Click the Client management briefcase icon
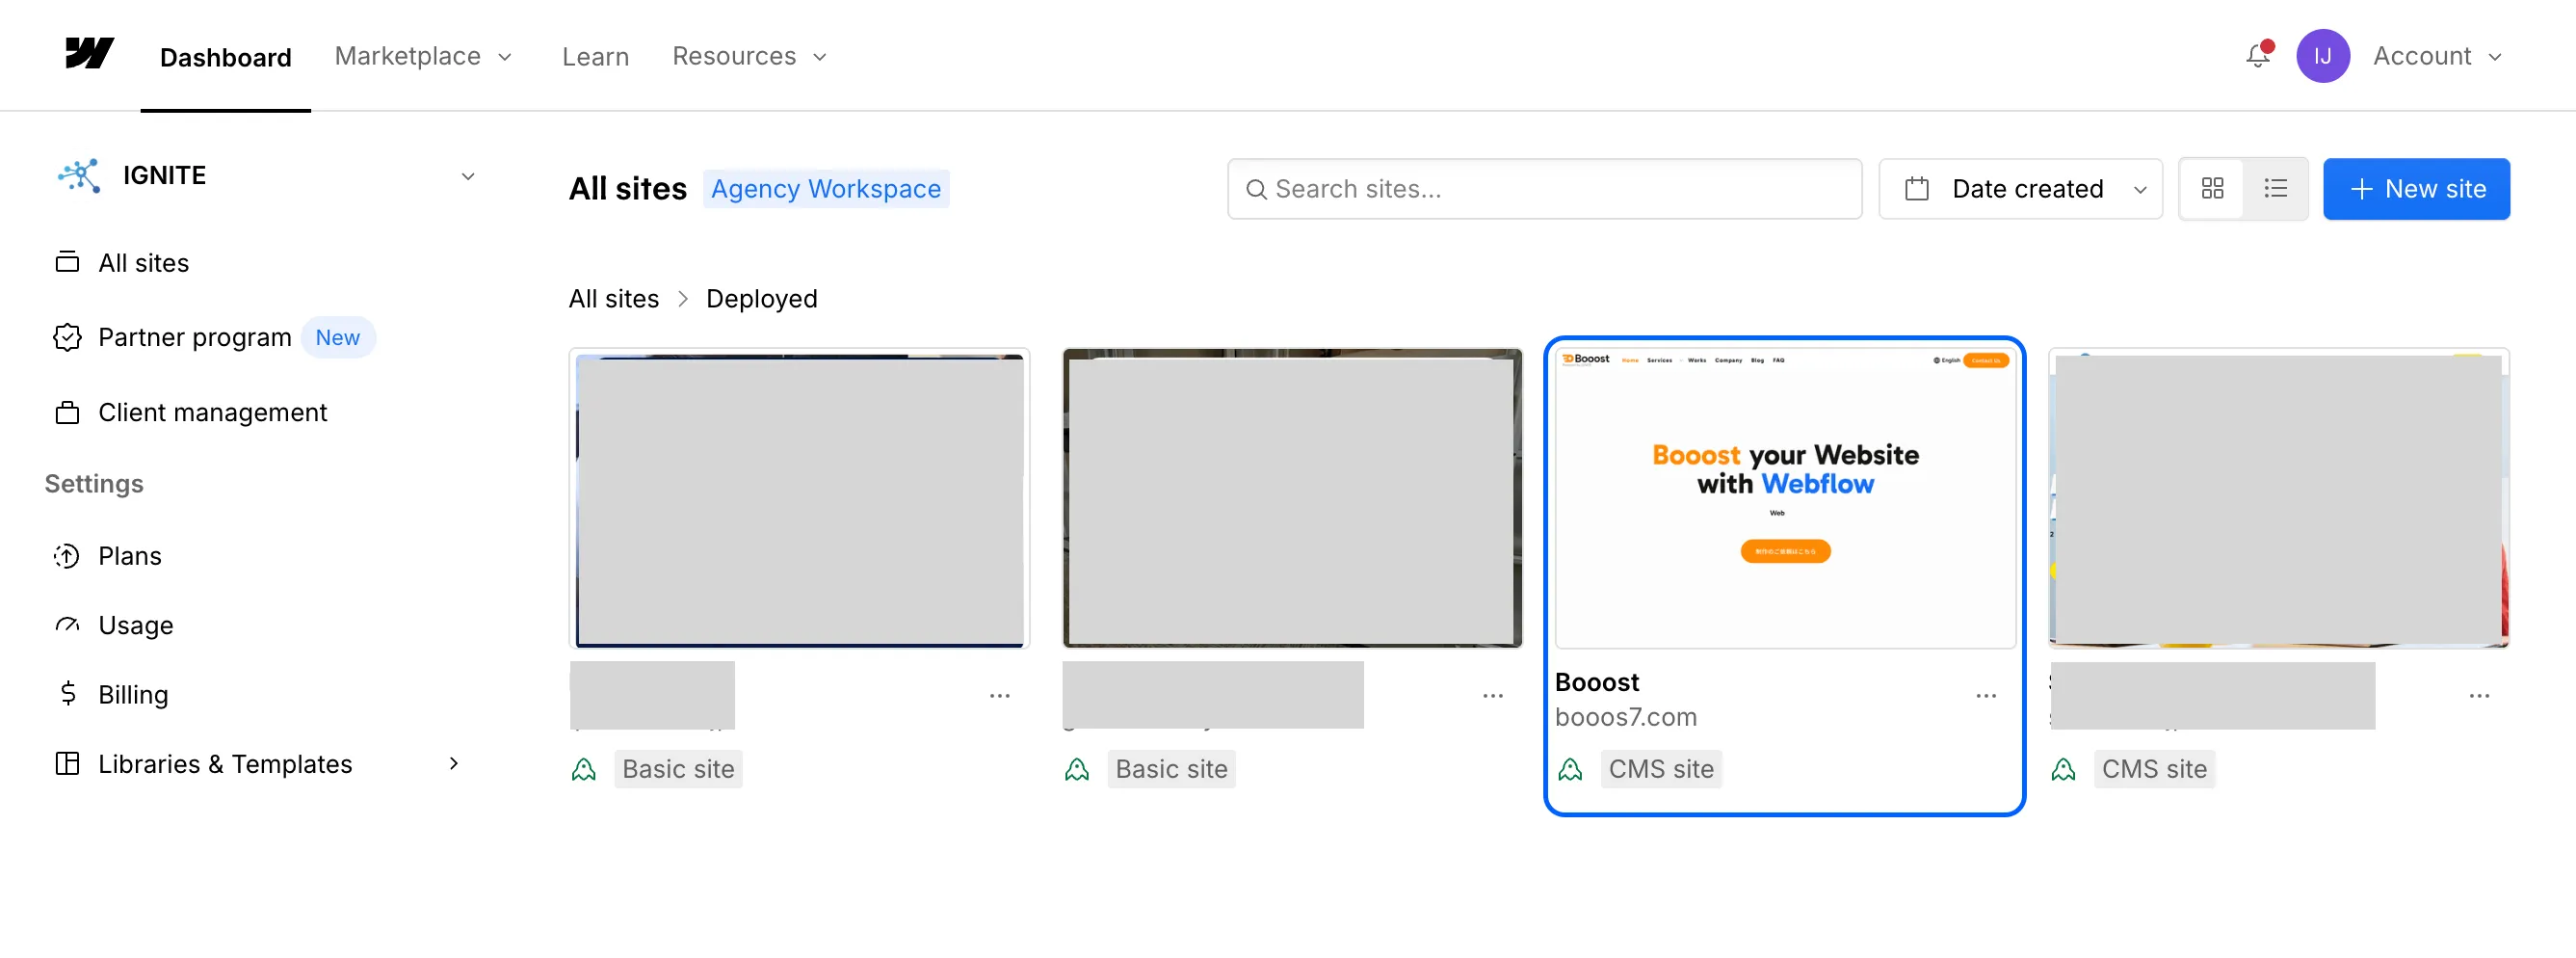2576x958 pixels. point(67,412)
